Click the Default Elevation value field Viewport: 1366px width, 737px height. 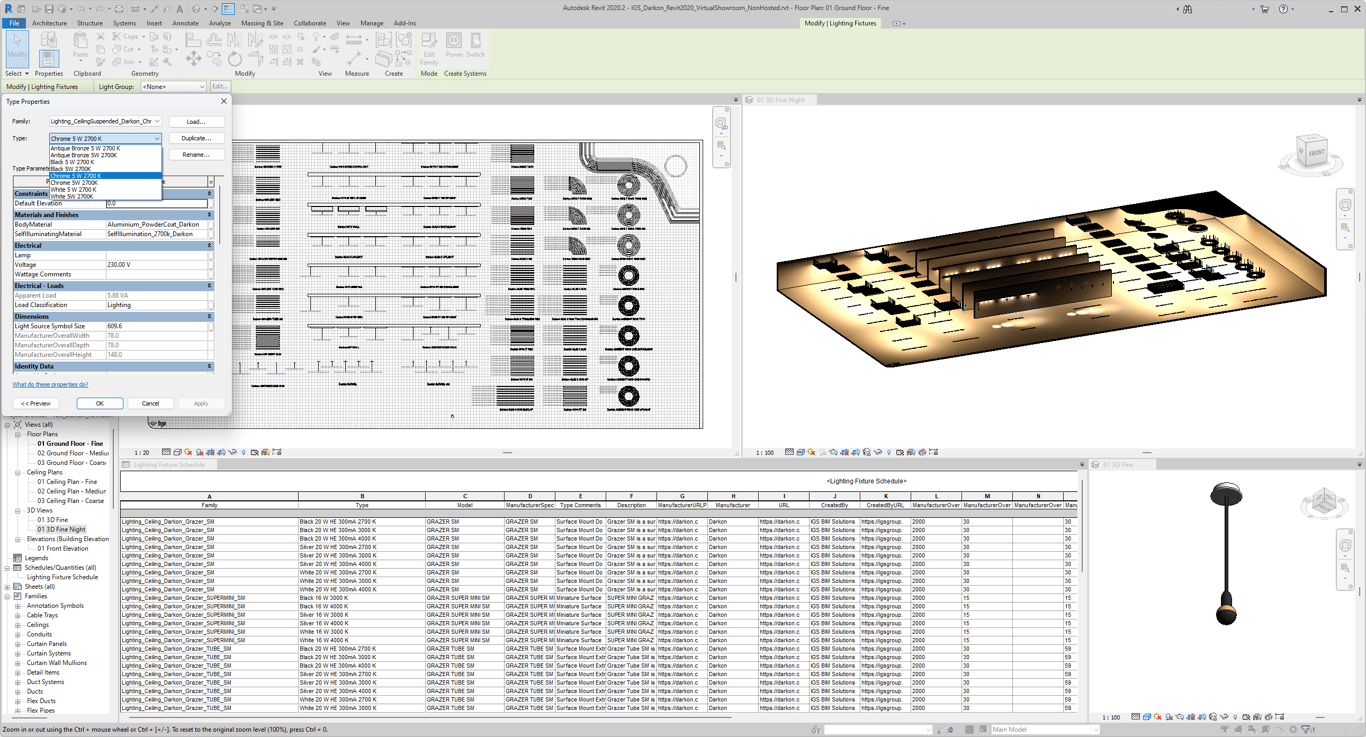click(x=156, y=203)
